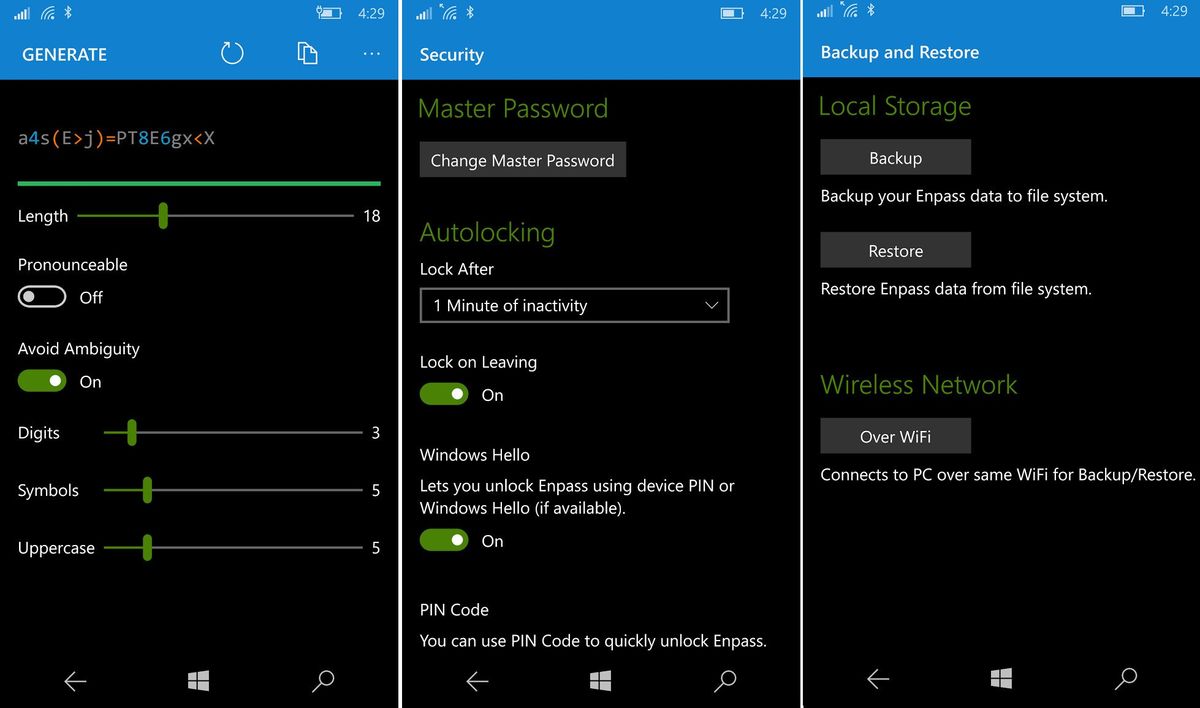Tap the search icon on the Generate screen
Viewport: 1200px width, 708px height.
click(x=323, y=681)
